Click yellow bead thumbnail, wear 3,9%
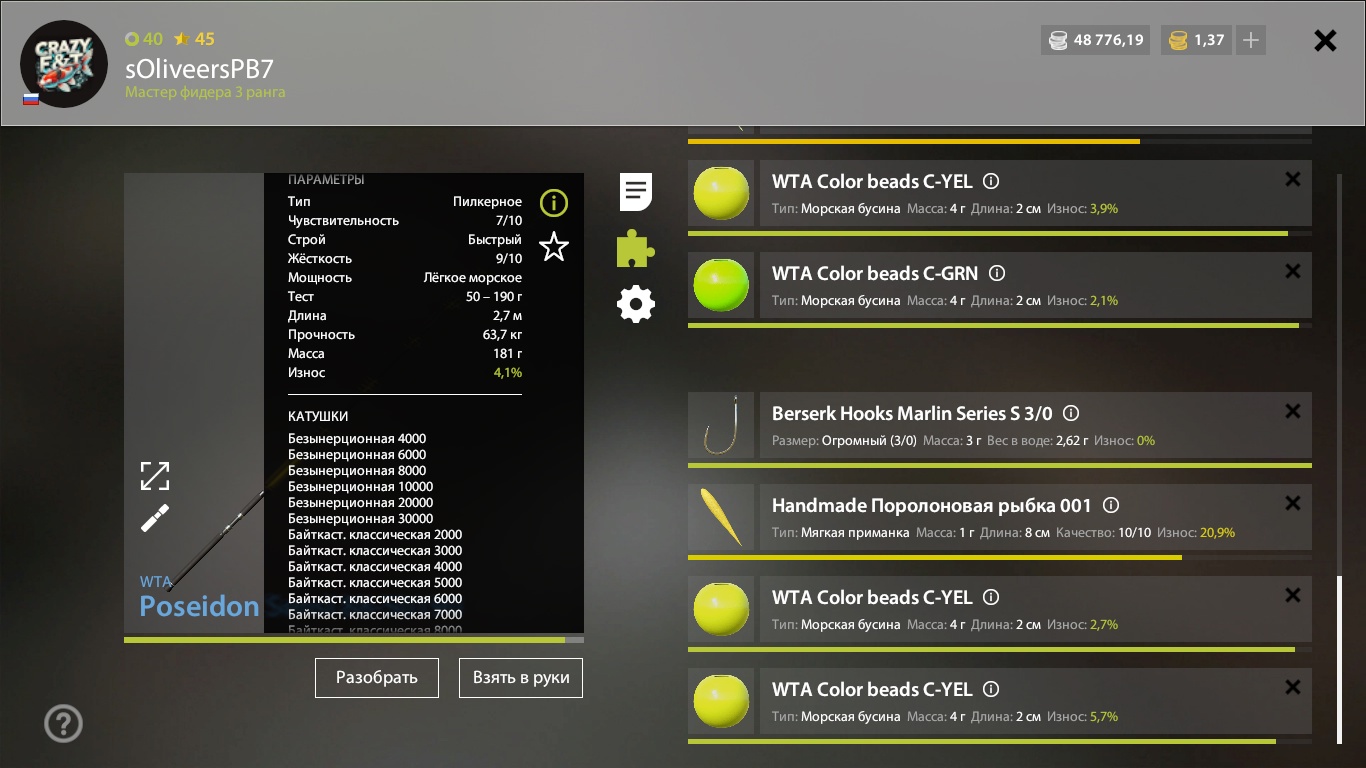1366x768 pixels. click(x=721, y=193)
